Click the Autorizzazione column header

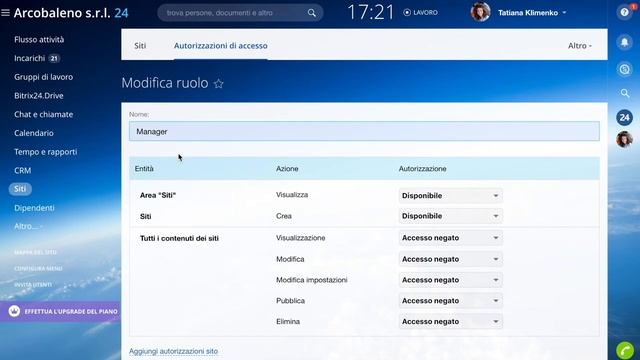coord(422,169)
